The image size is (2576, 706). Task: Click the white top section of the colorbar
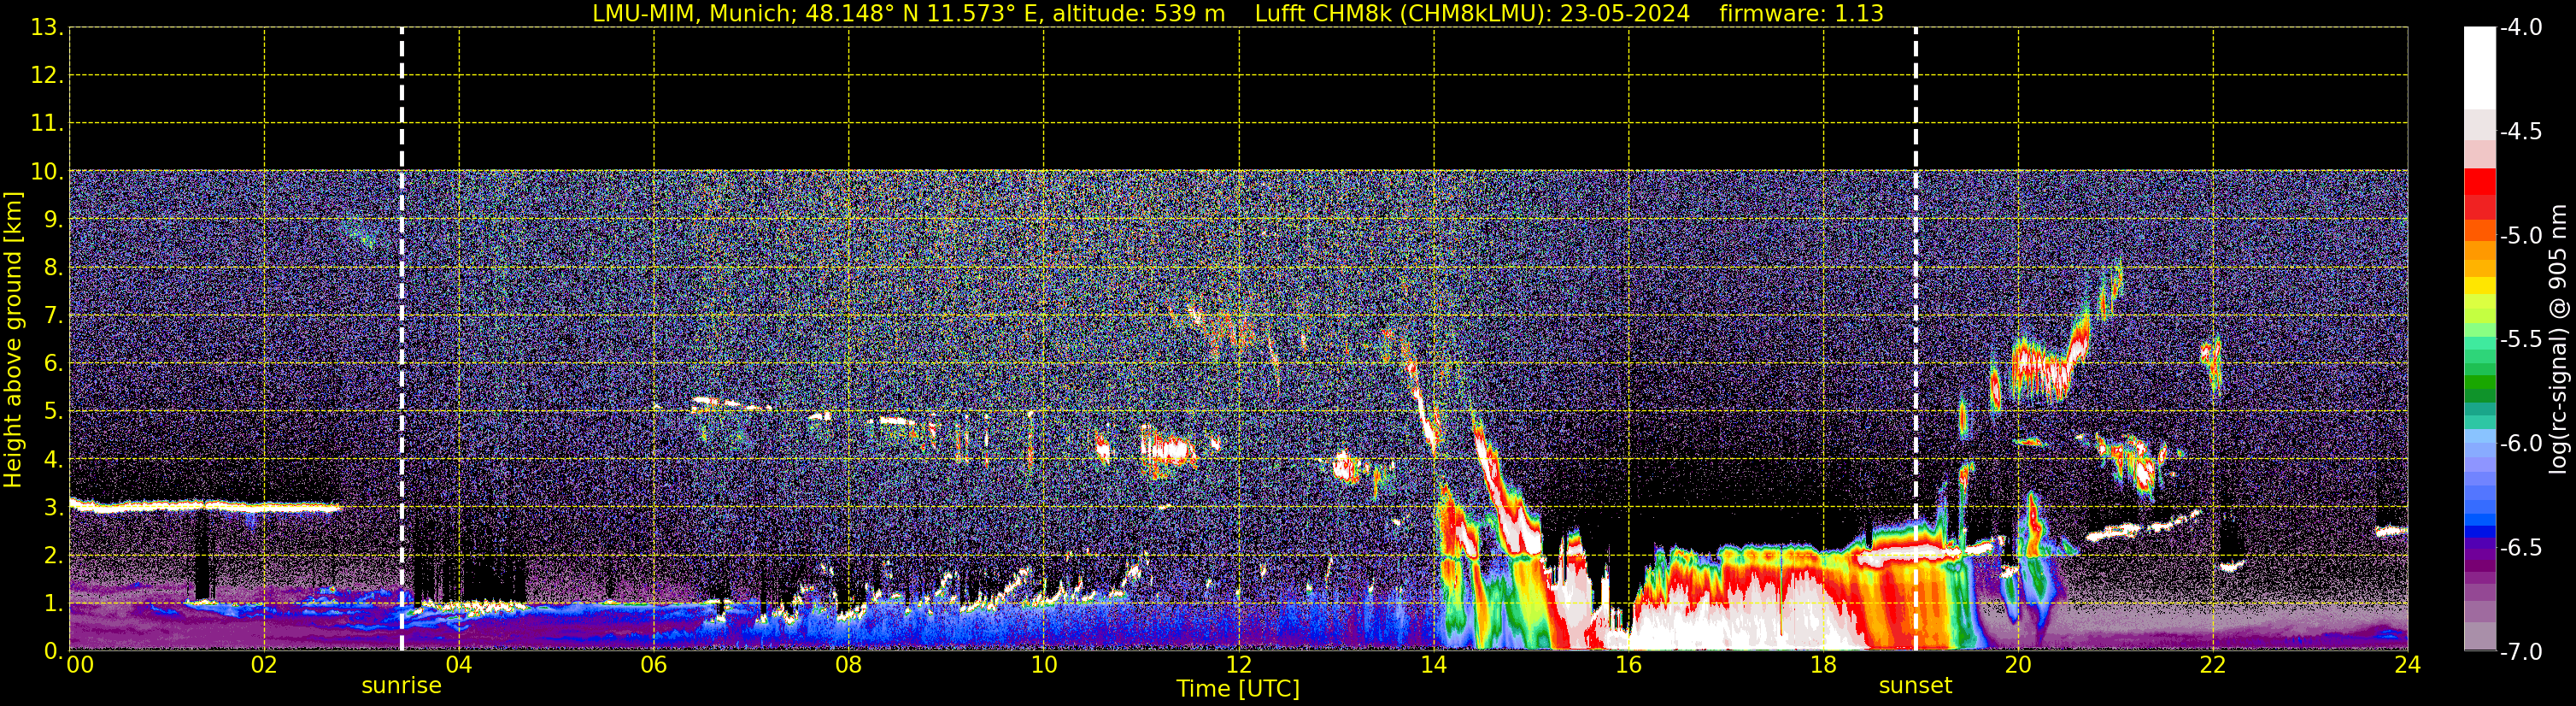coord(2479,68)
